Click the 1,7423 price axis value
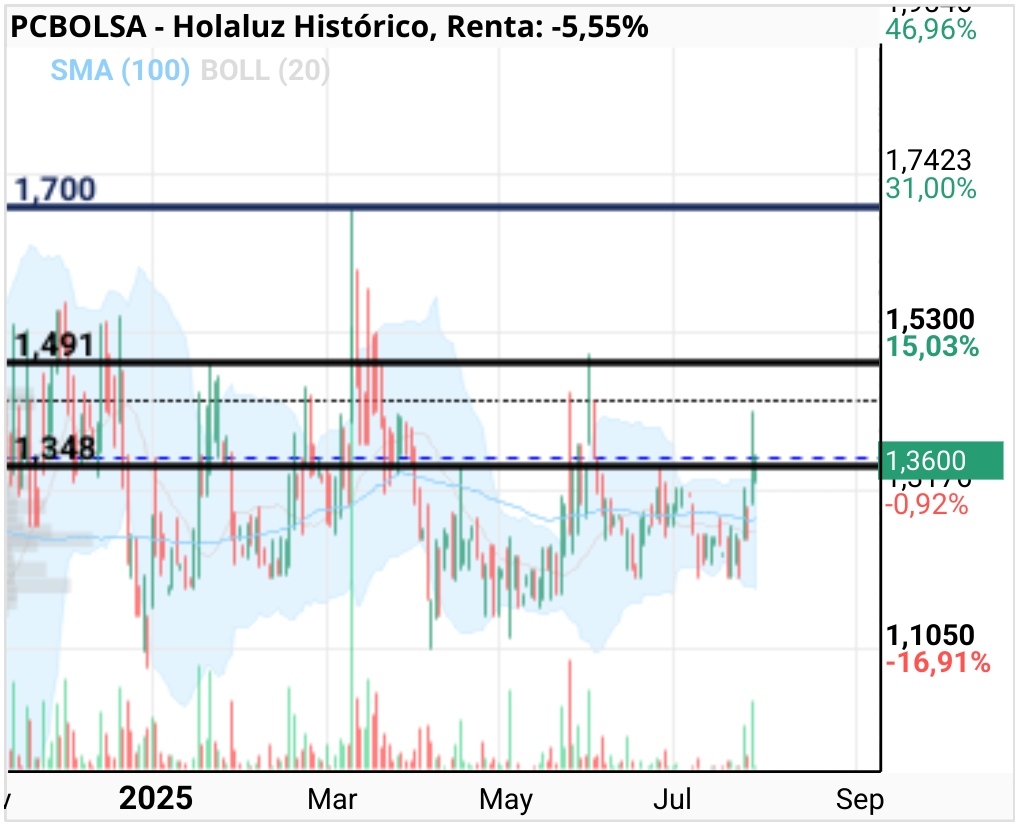 click(x=929, y=160)
